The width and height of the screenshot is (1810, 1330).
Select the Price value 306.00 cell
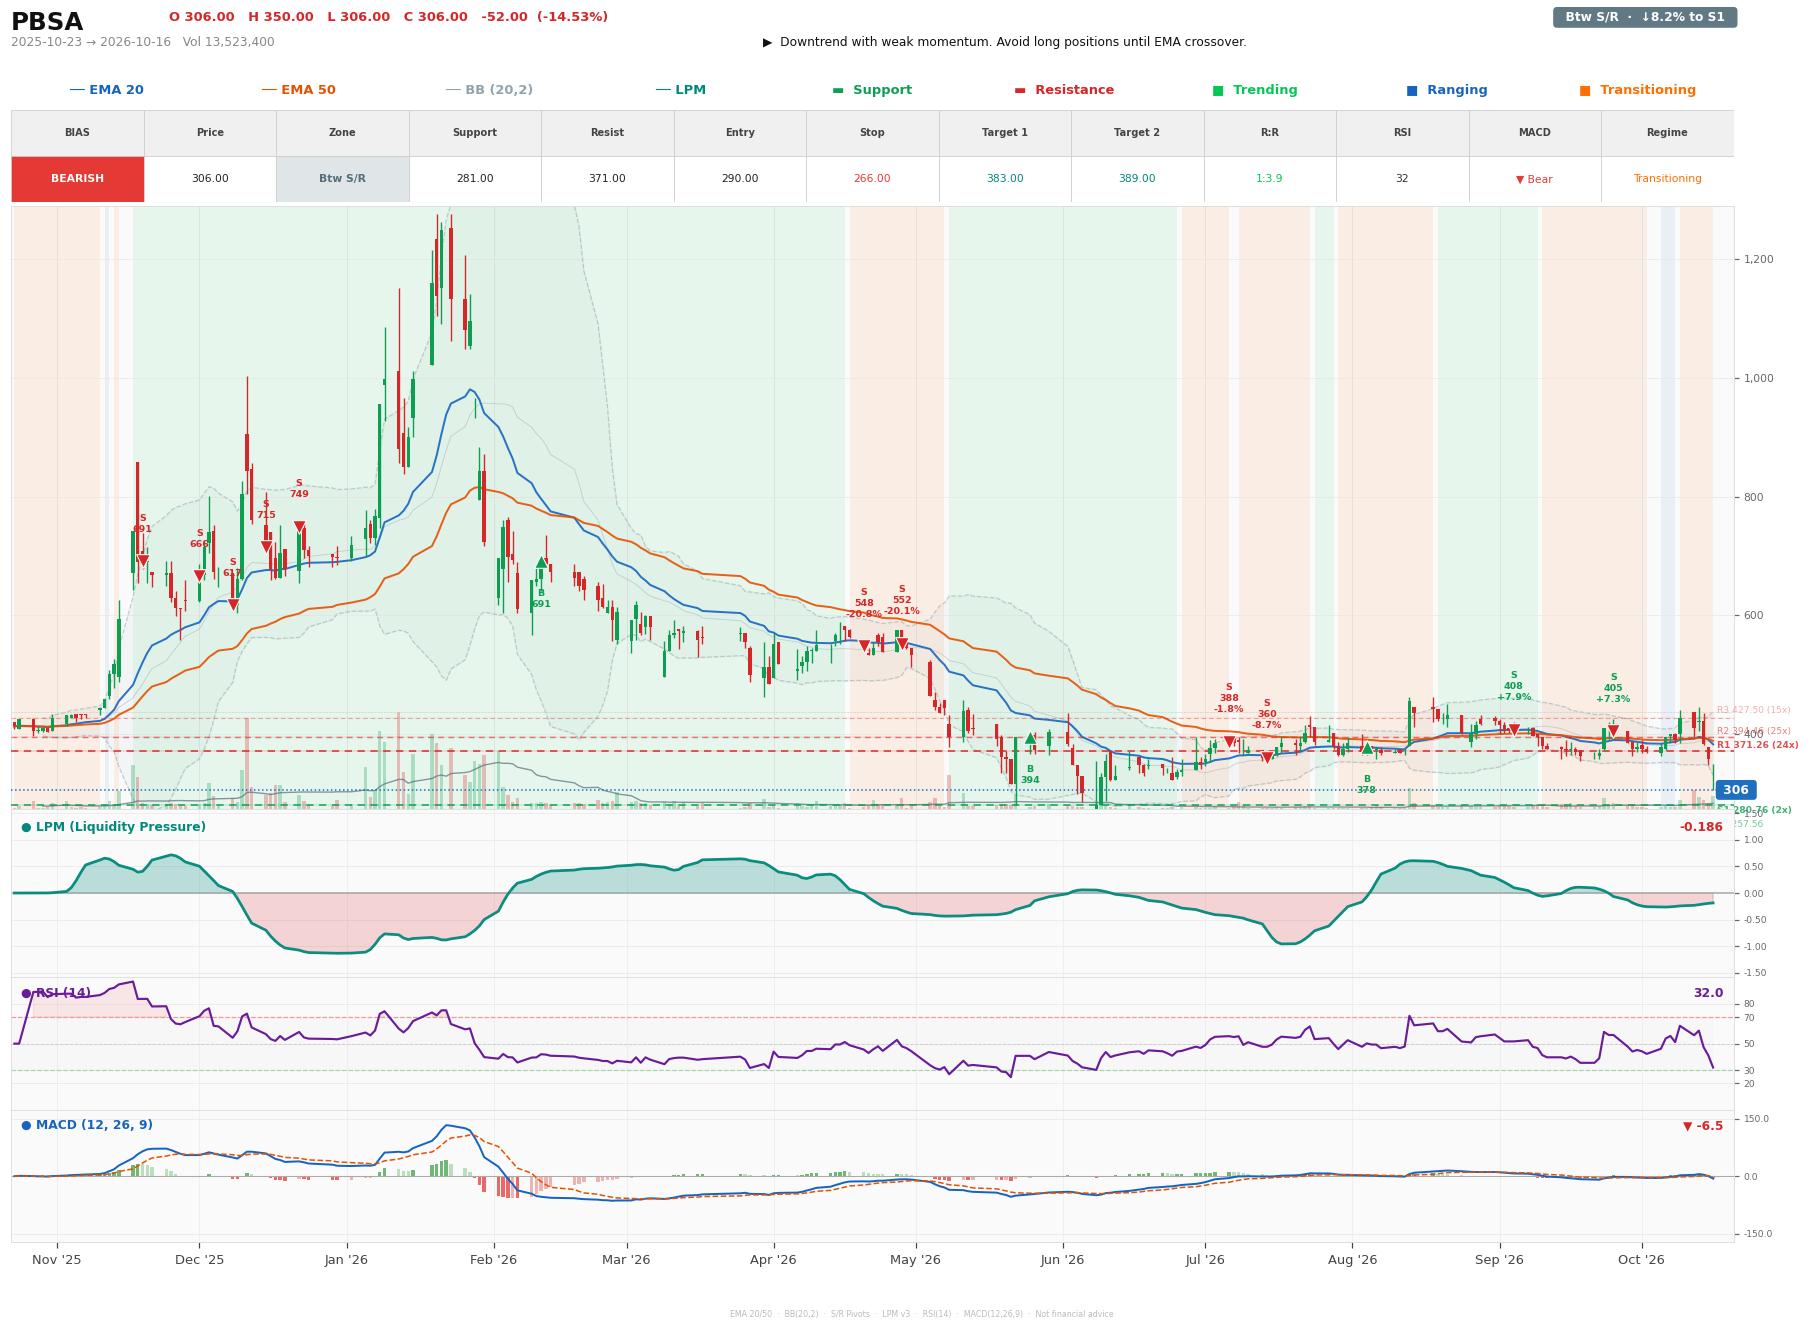[x=210, y=179]
